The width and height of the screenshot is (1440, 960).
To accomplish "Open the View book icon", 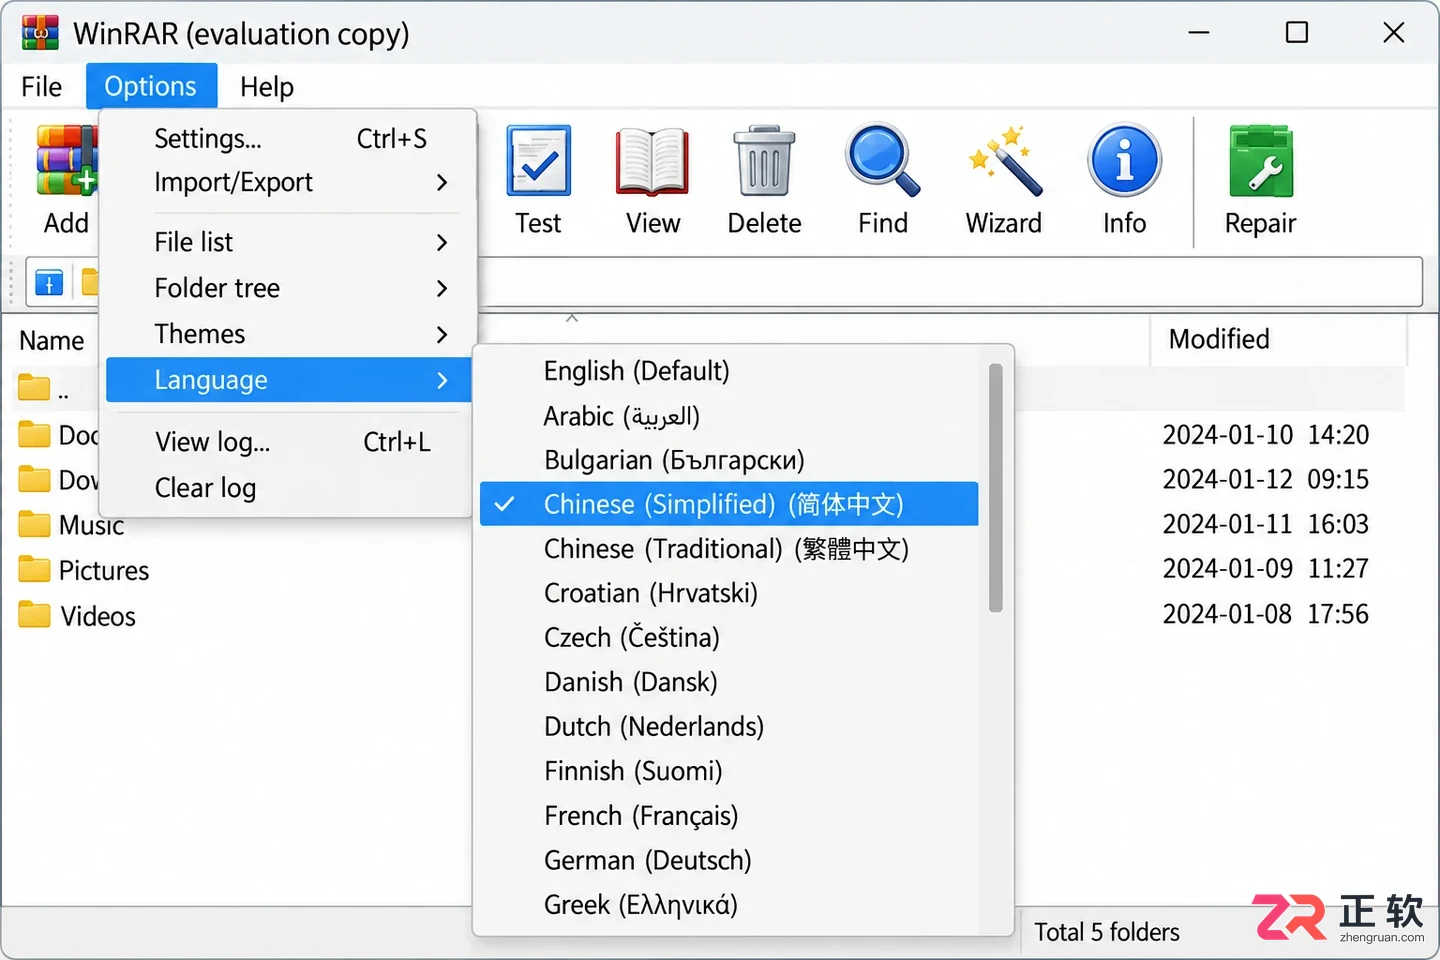I will [x=652, y=161].
